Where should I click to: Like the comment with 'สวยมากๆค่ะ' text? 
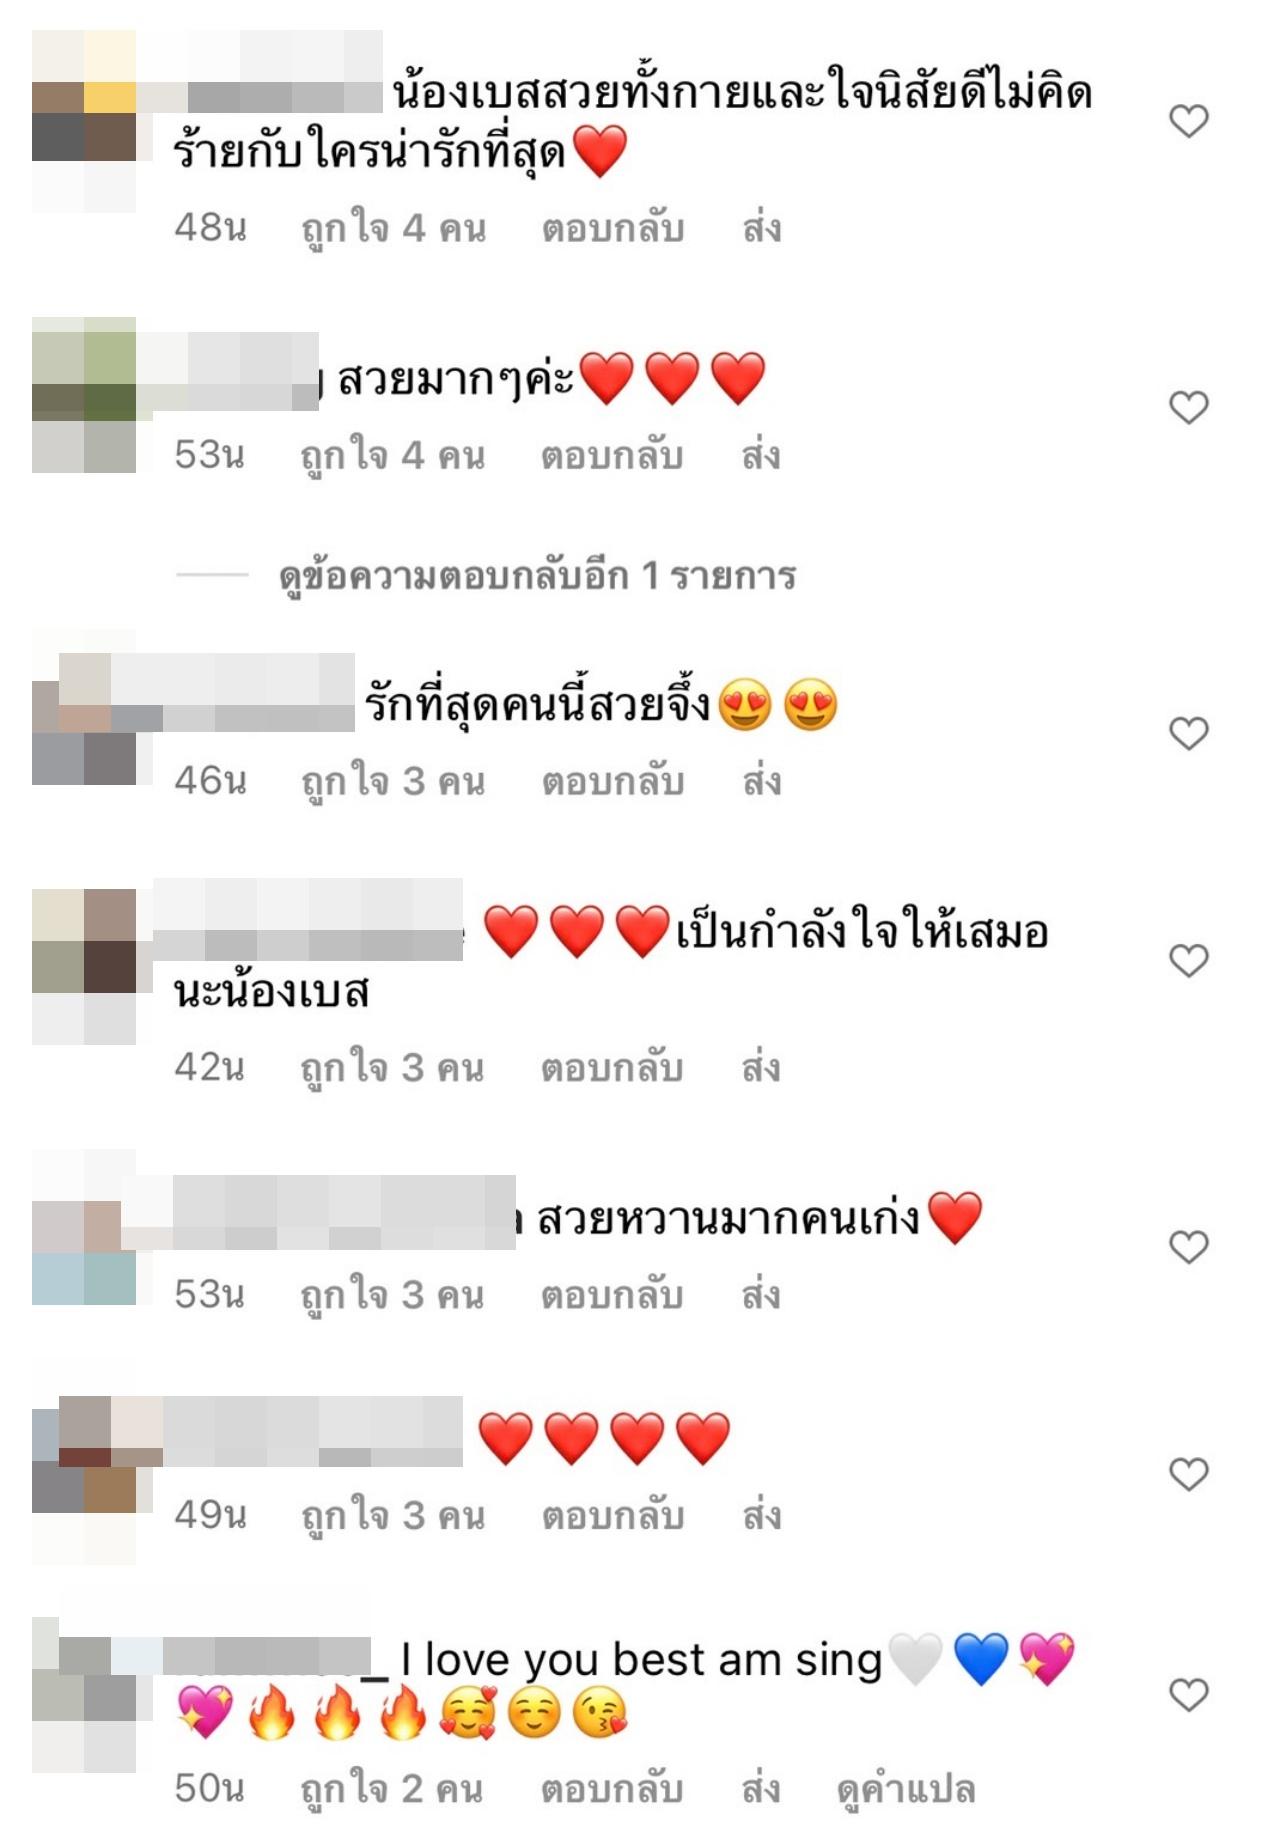click(1189, 407)
